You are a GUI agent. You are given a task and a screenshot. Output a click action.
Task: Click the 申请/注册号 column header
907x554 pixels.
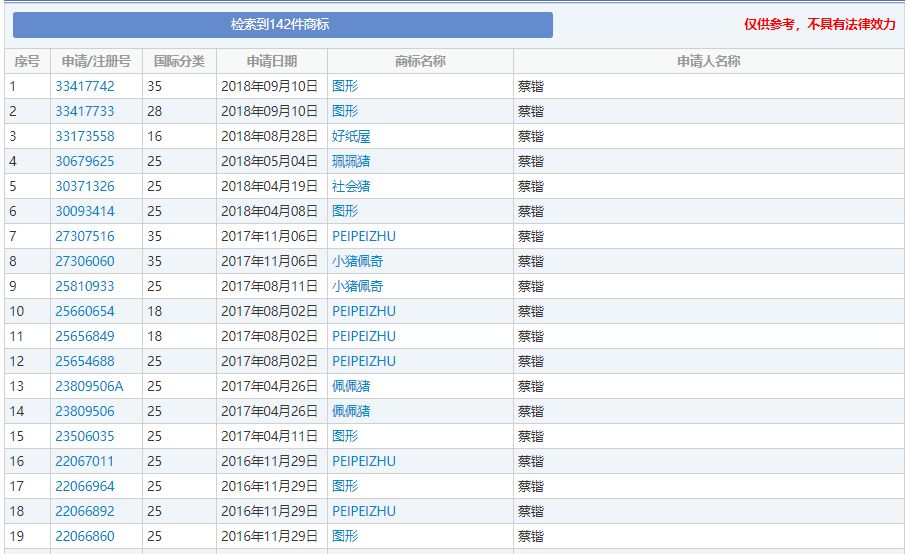coord(96,61)
